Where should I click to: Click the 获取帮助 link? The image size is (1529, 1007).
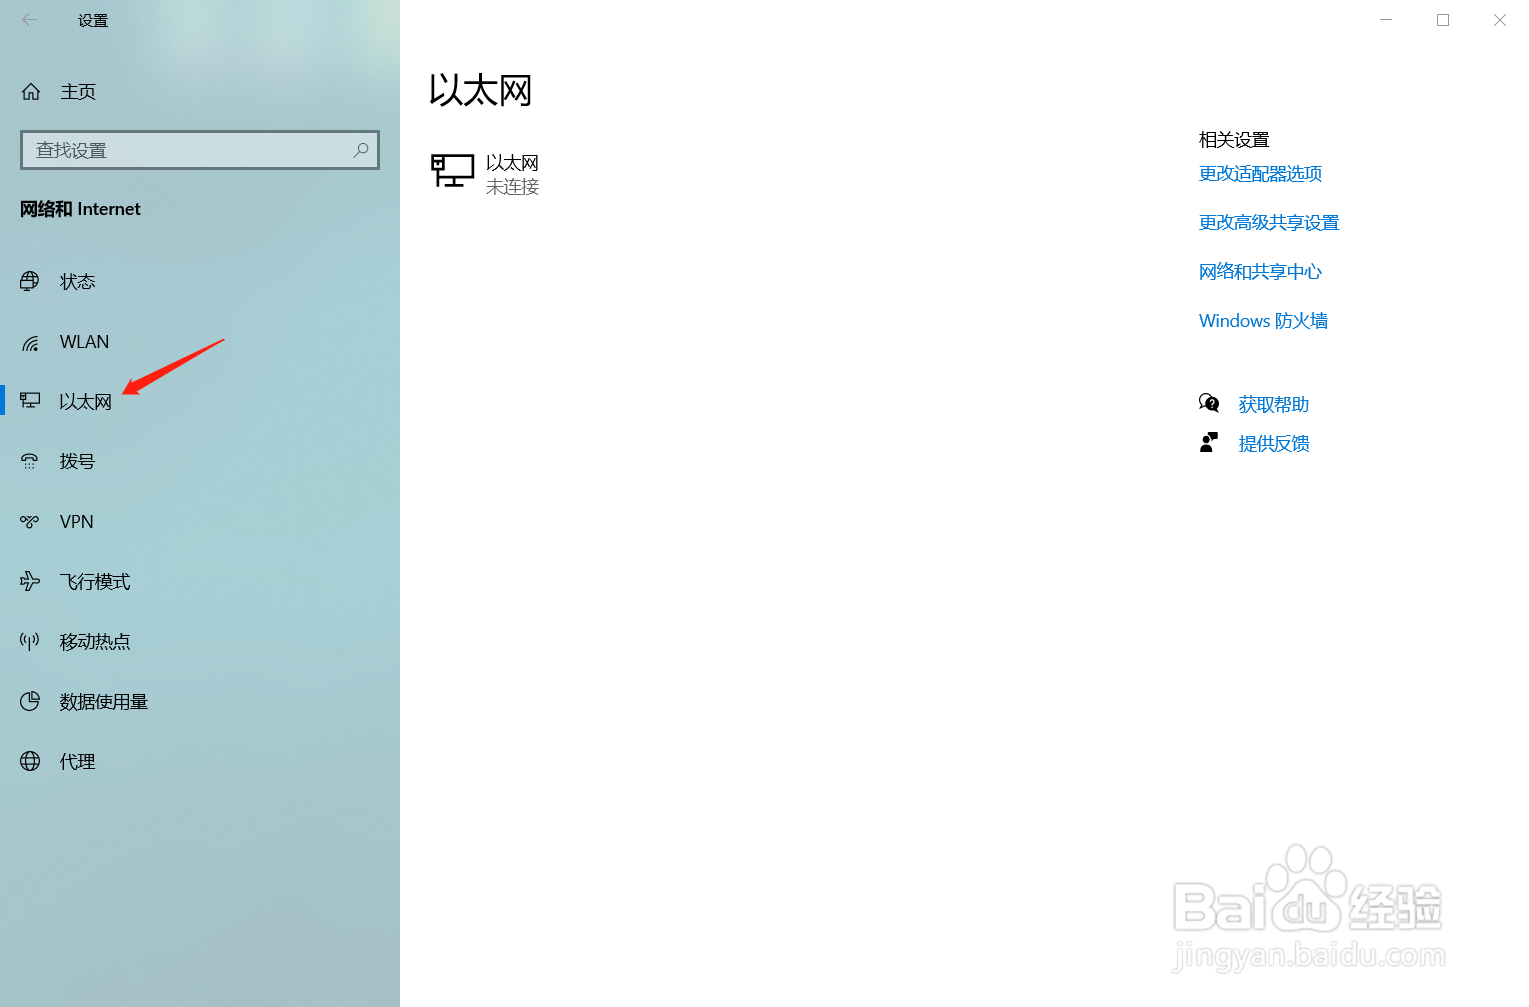point(1274,405)
